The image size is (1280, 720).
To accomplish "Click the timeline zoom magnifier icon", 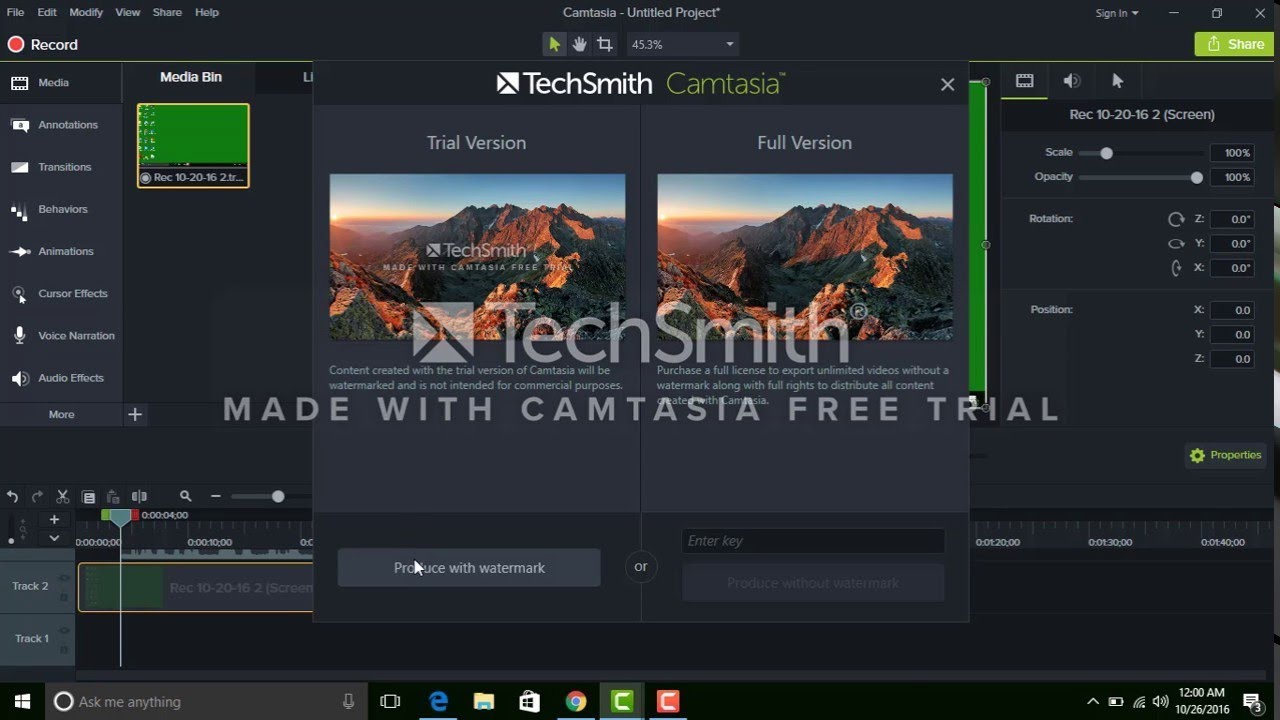I will [x=185, y=496].
